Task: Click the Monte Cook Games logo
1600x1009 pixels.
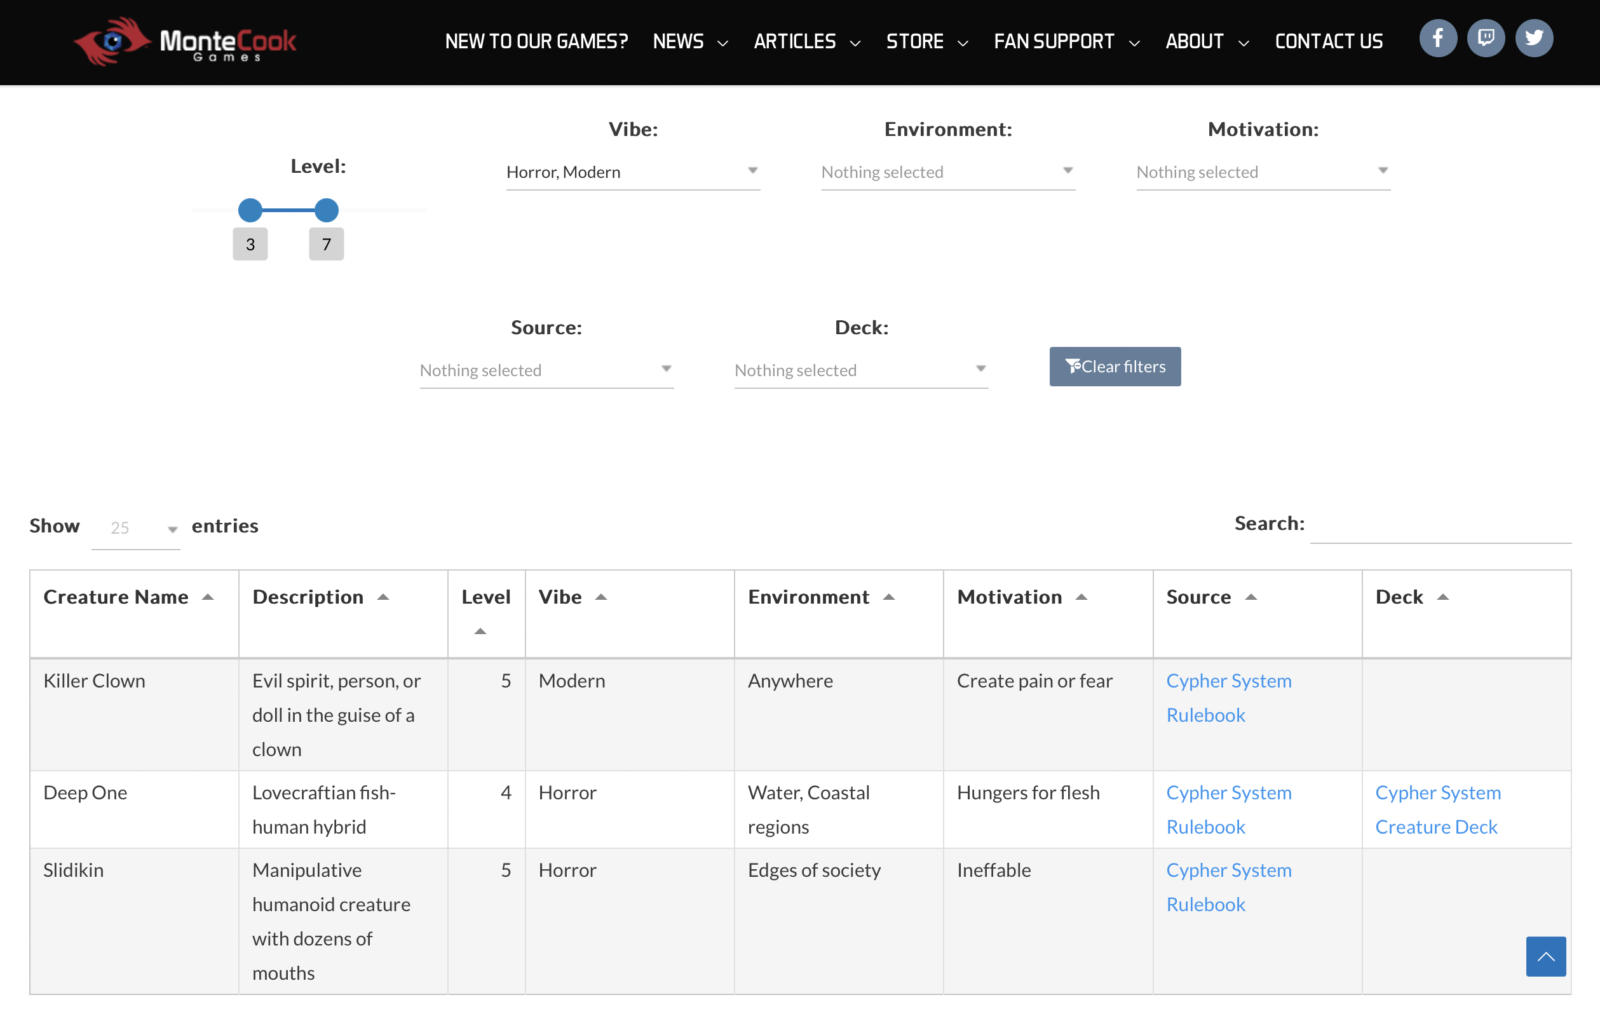Action: tap(185, 41)
